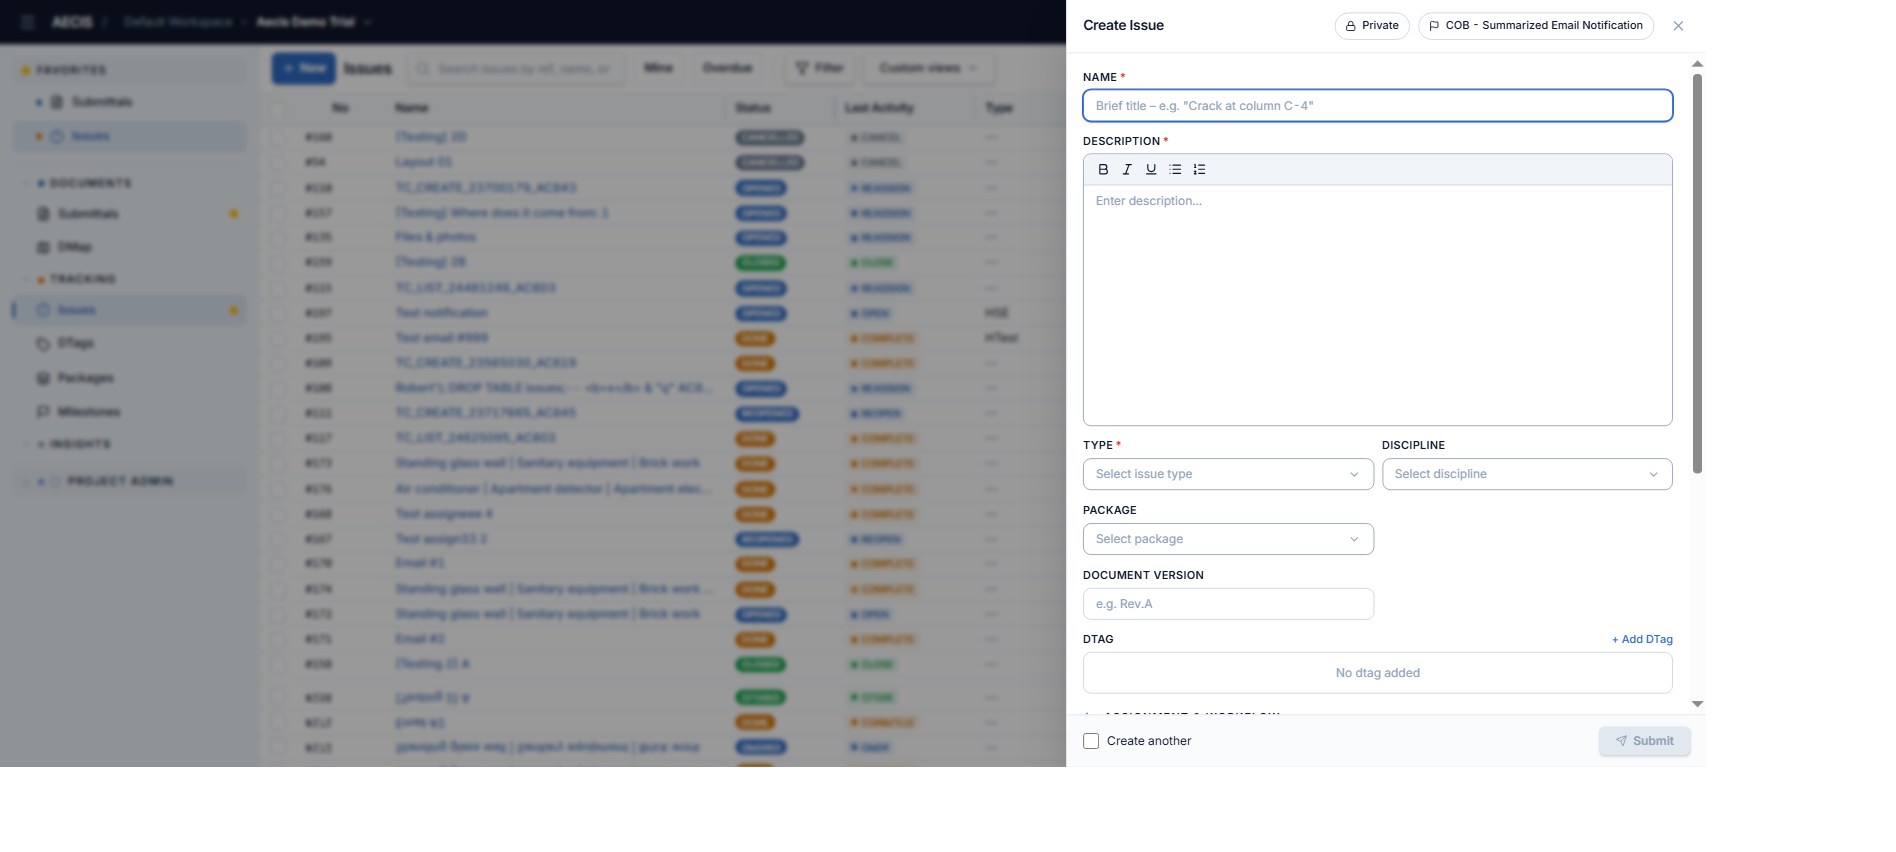
Task: Focus the issues search field
Action: (514, 68)
